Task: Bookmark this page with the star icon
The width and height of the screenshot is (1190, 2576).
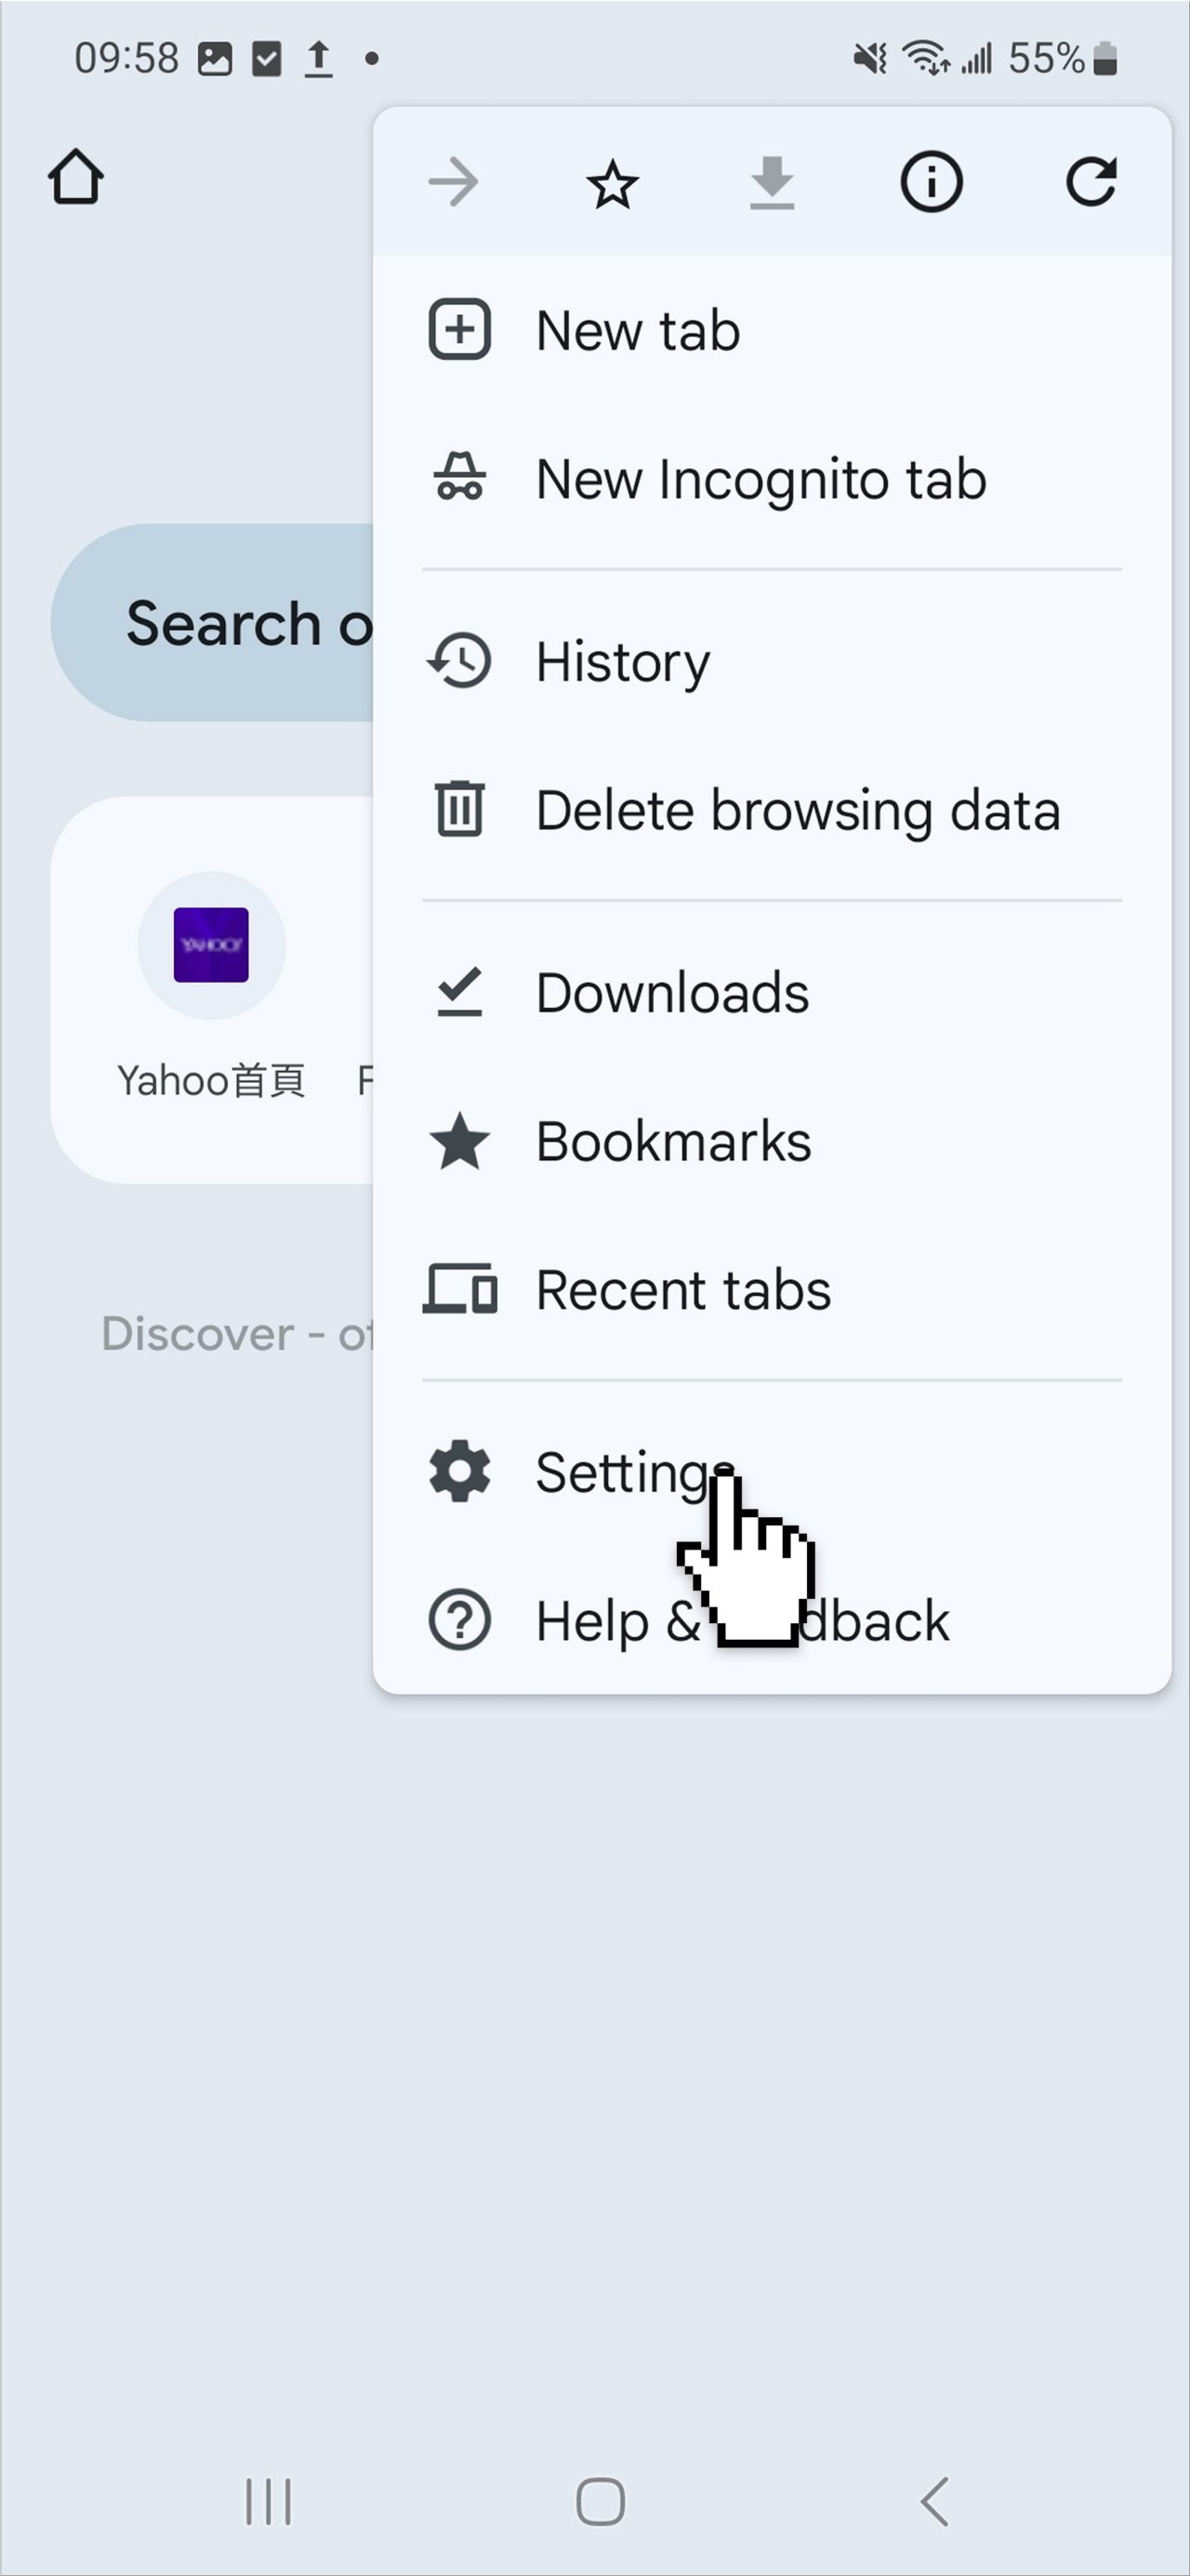Action: pyautogui.click(x=612, y=184)
